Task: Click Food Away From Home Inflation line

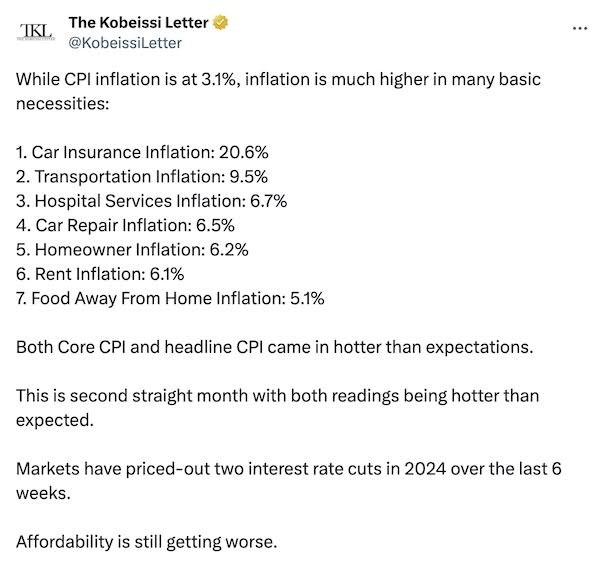Action: tap(170, 298)
